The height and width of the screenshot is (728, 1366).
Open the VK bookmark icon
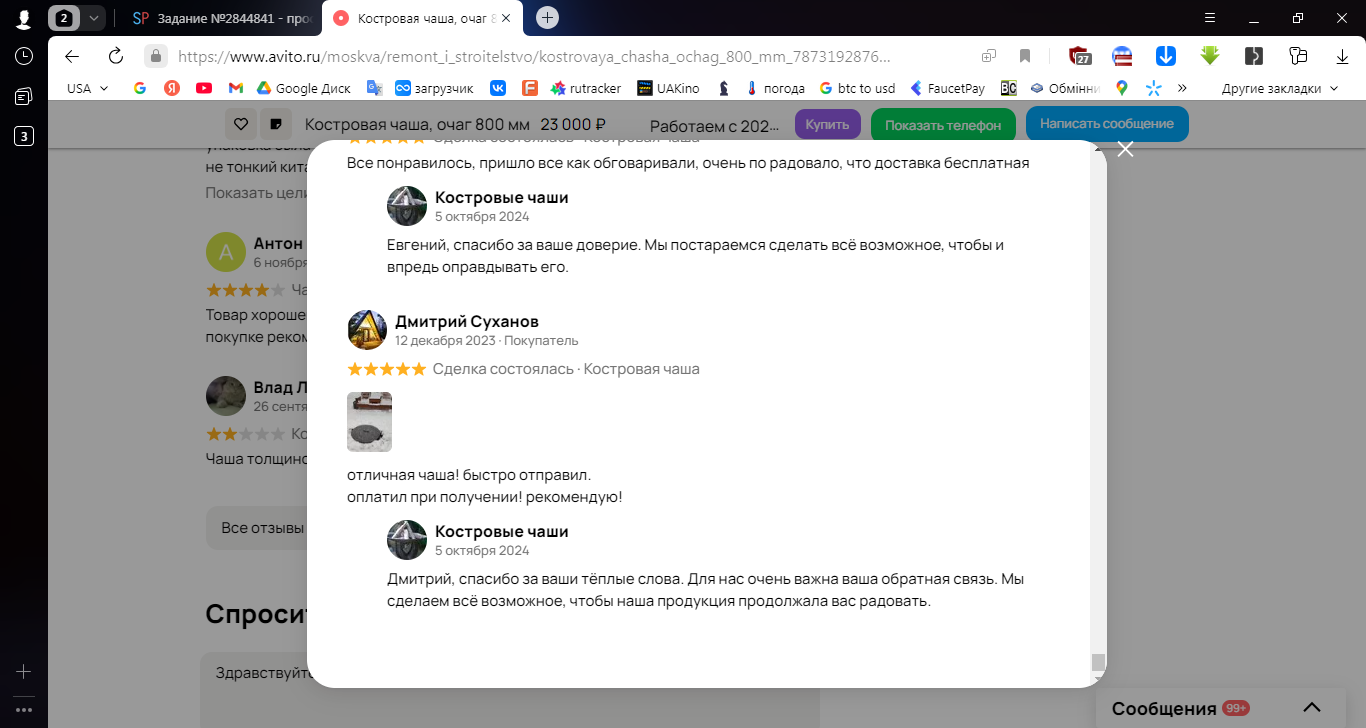click(x=498, y=88)
